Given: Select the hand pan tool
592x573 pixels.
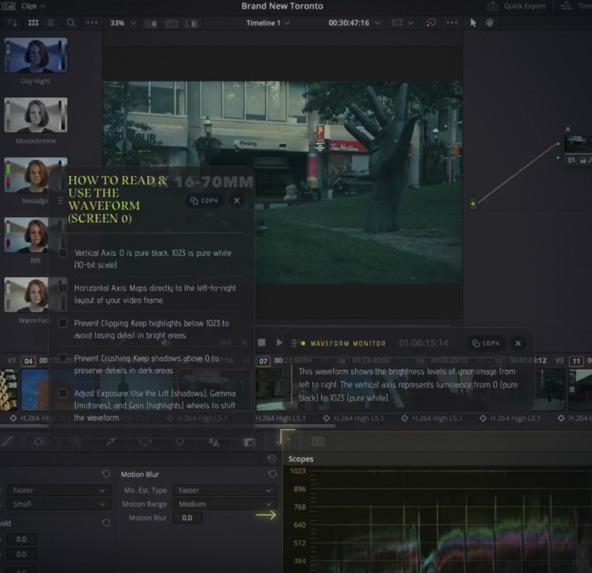Looking at the screenshot, I should tap(489, 23).
